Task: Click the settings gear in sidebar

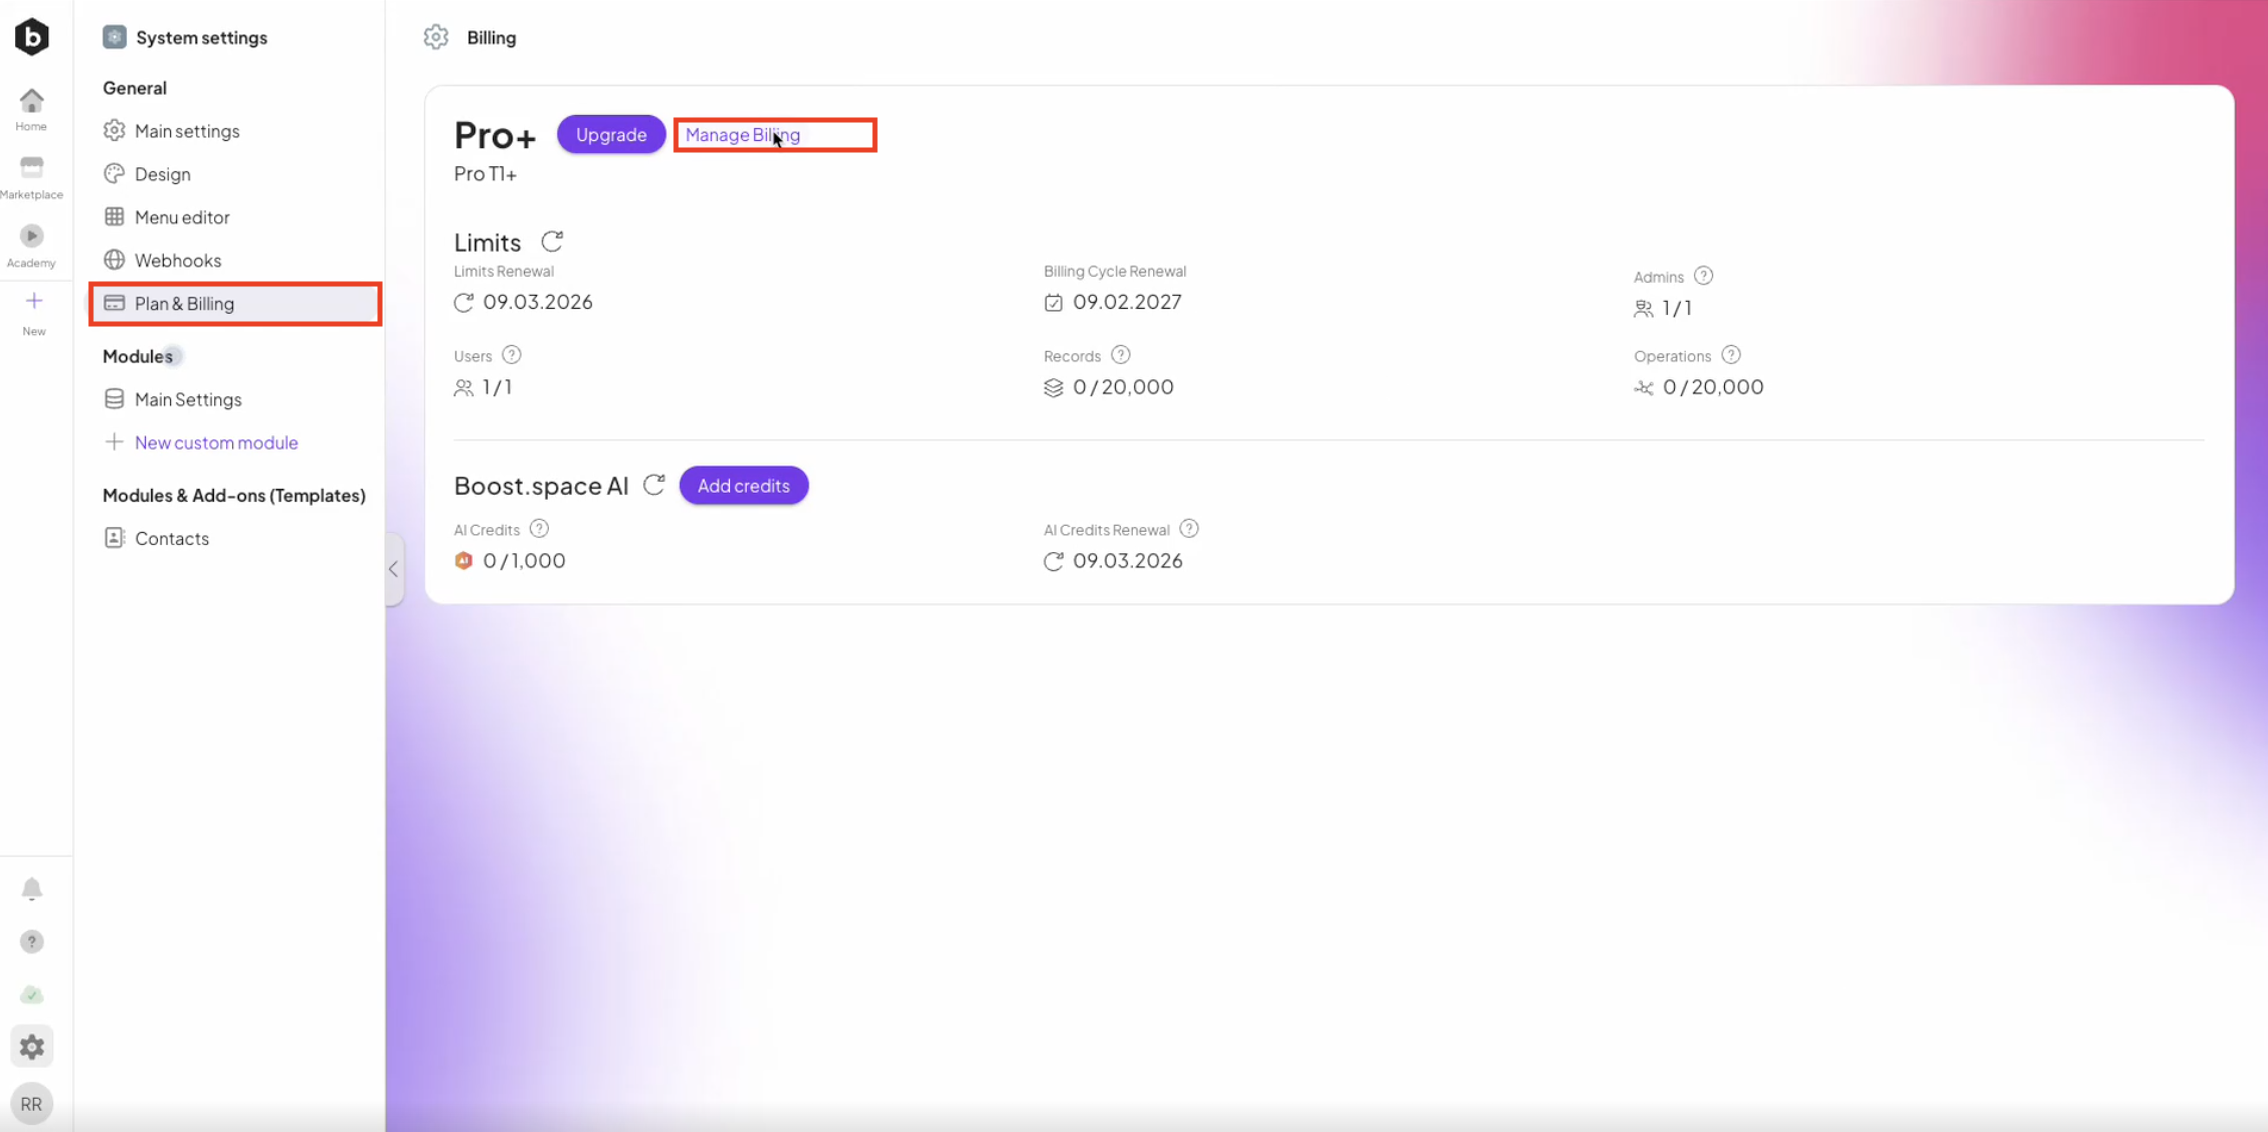Action: click(x=32, y=1046)
